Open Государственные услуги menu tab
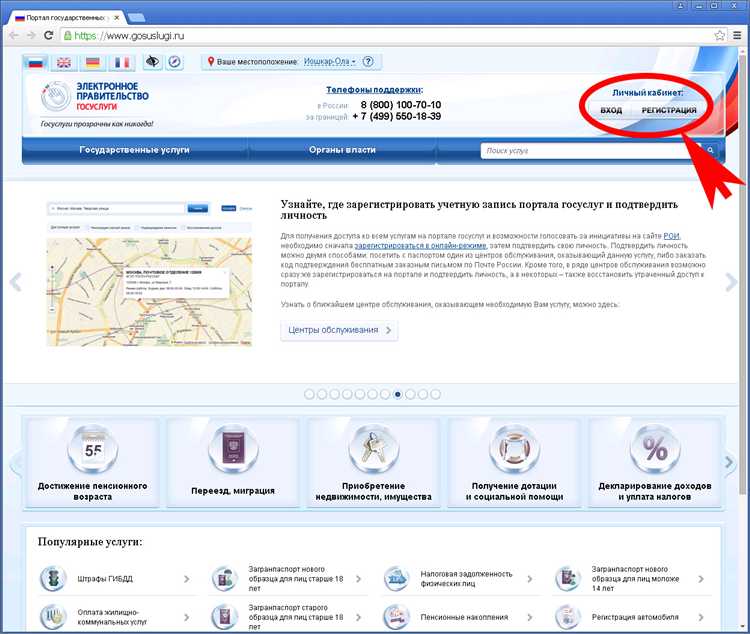 134,150
